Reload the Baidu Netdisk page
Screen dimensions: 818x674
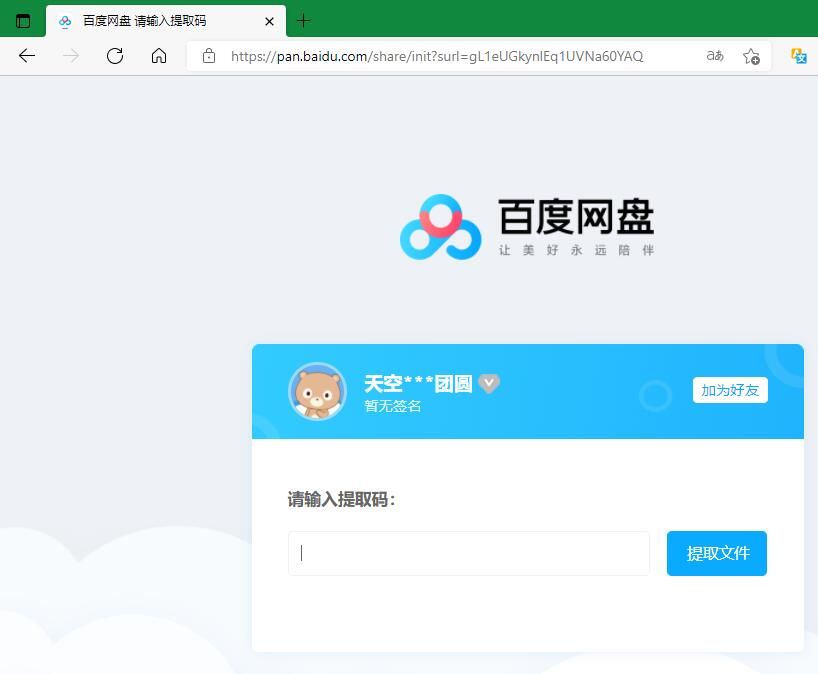pyautogui.click(x=115, y=56)
